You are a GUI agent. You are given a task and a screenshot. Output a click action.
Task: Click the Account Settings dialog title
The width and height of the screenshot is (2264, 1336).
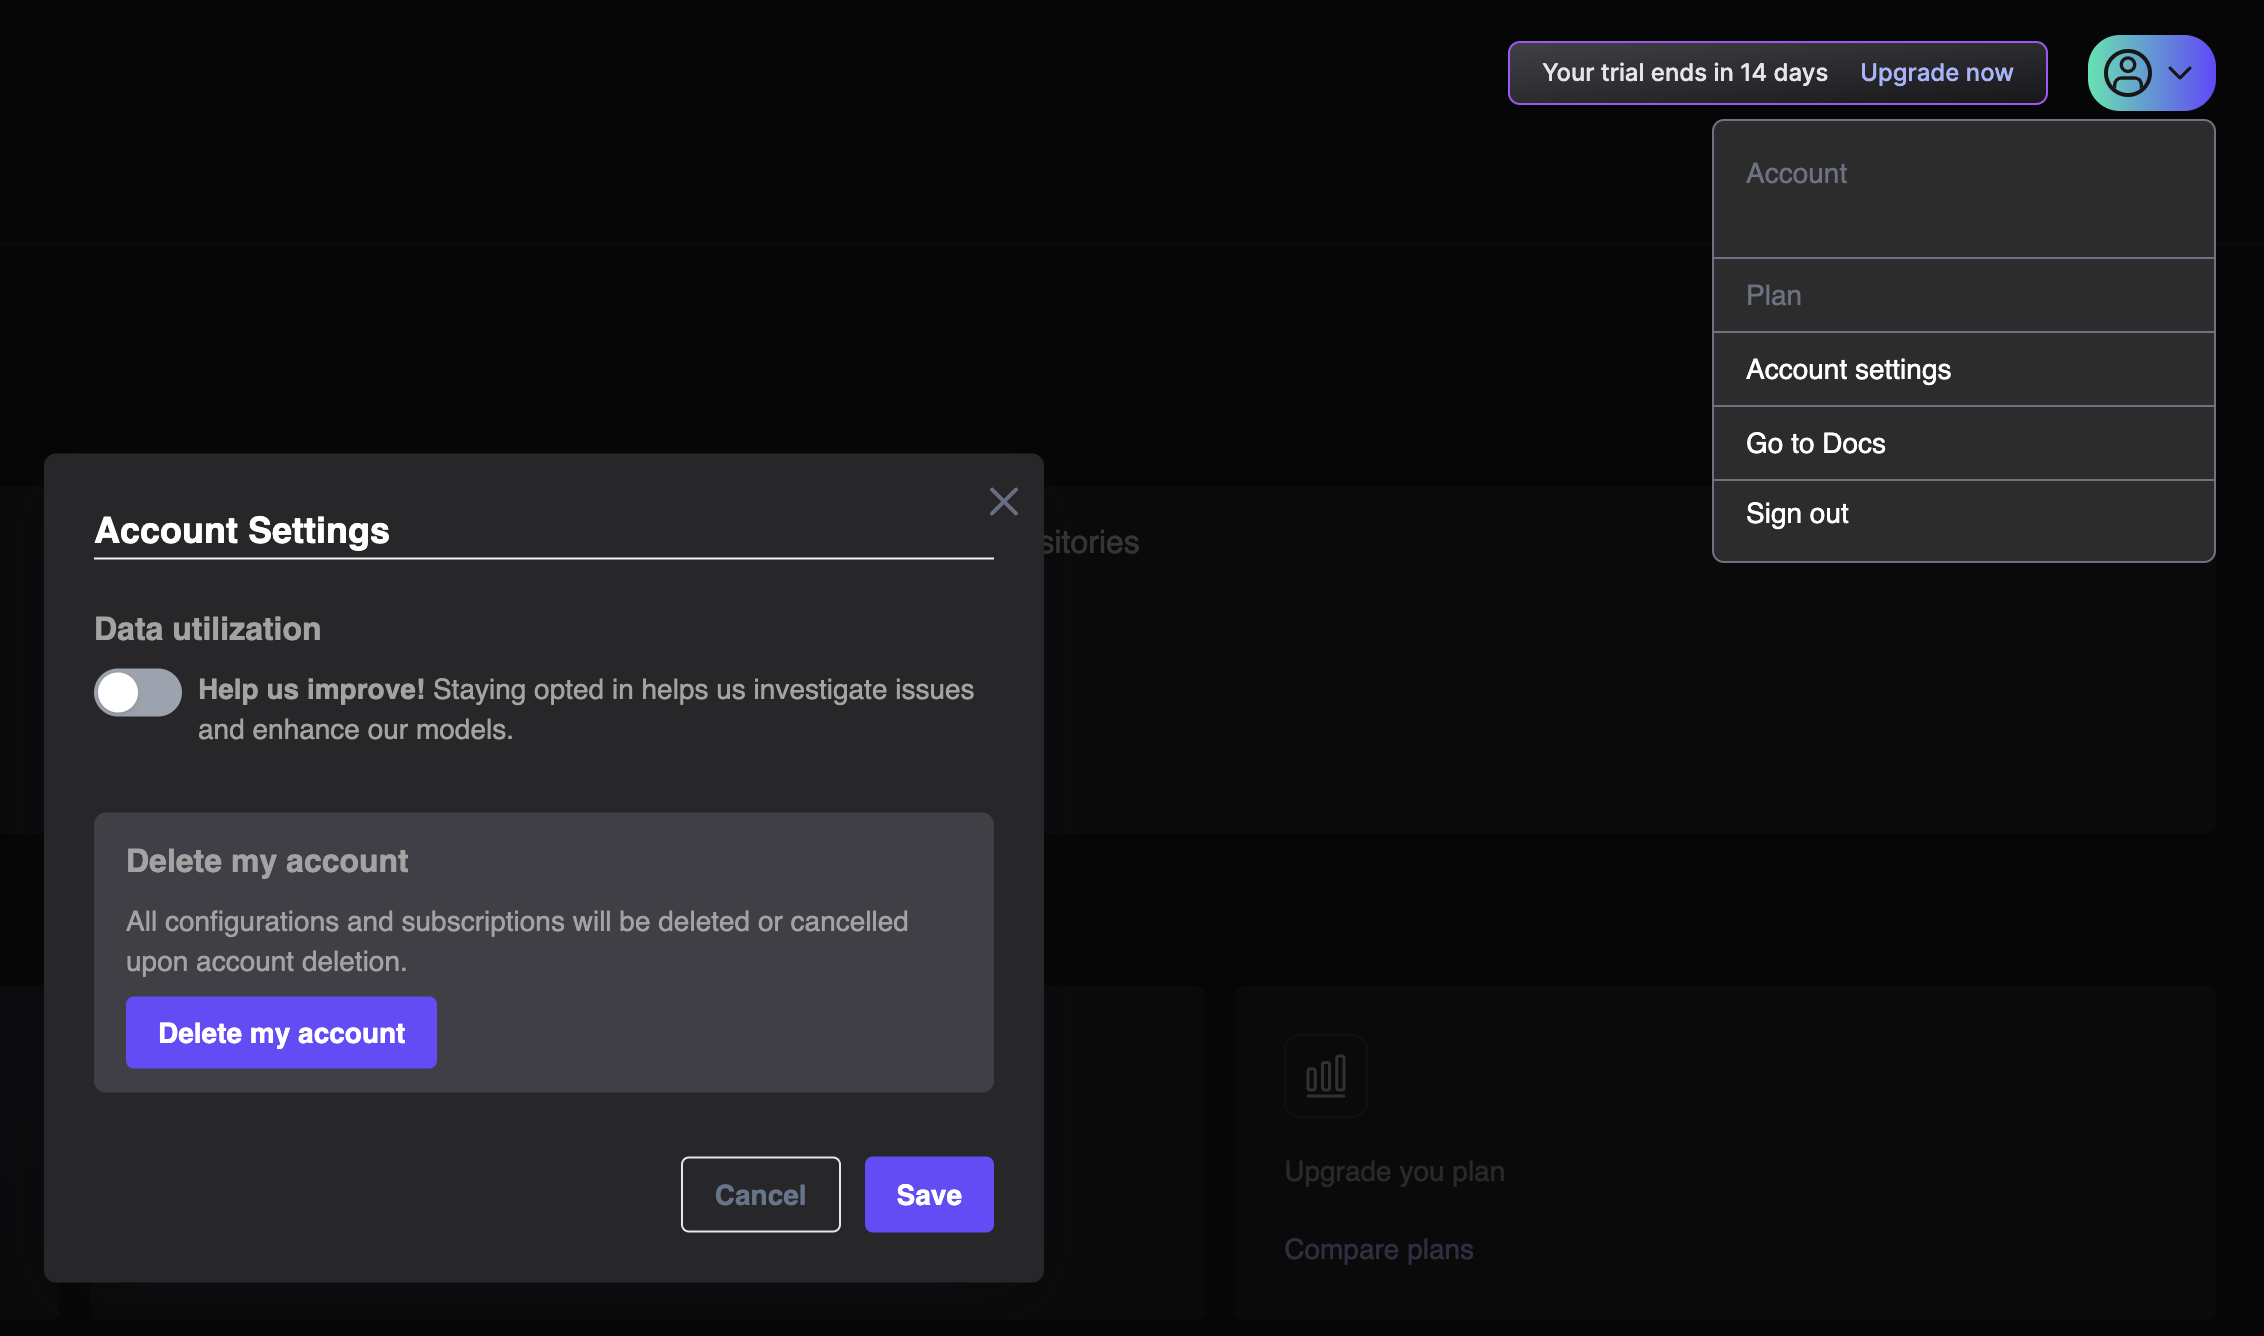[241, 530]
